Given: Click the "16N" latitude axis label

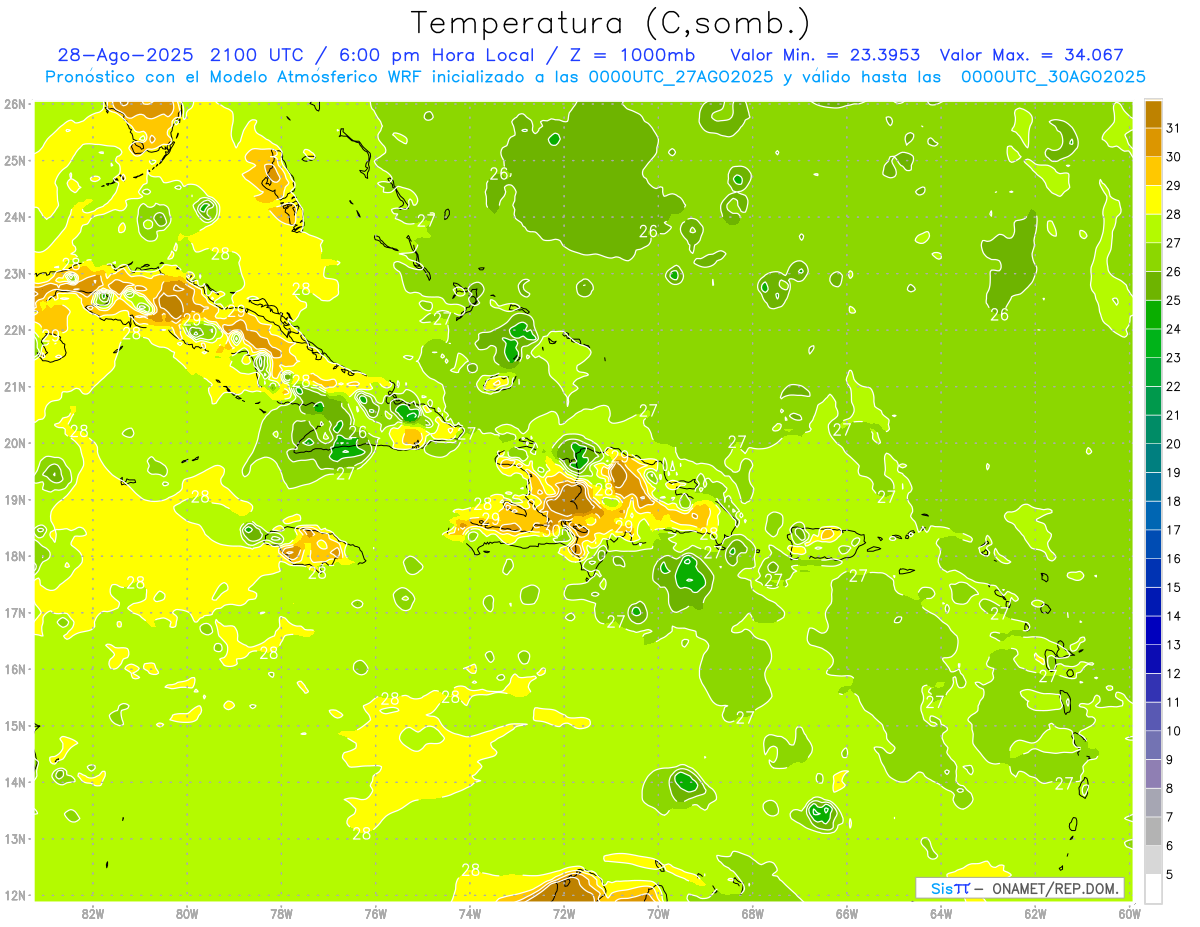Looking at the screenshot, I should [15, 669].
